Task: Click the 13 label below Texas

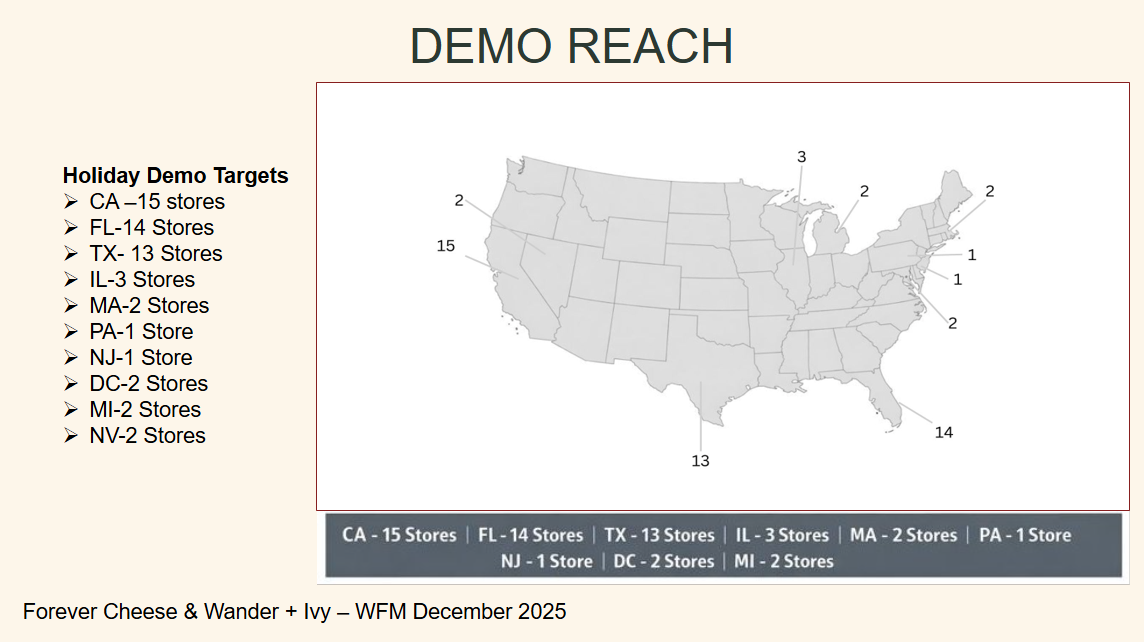Action: [x=700, y=461]
